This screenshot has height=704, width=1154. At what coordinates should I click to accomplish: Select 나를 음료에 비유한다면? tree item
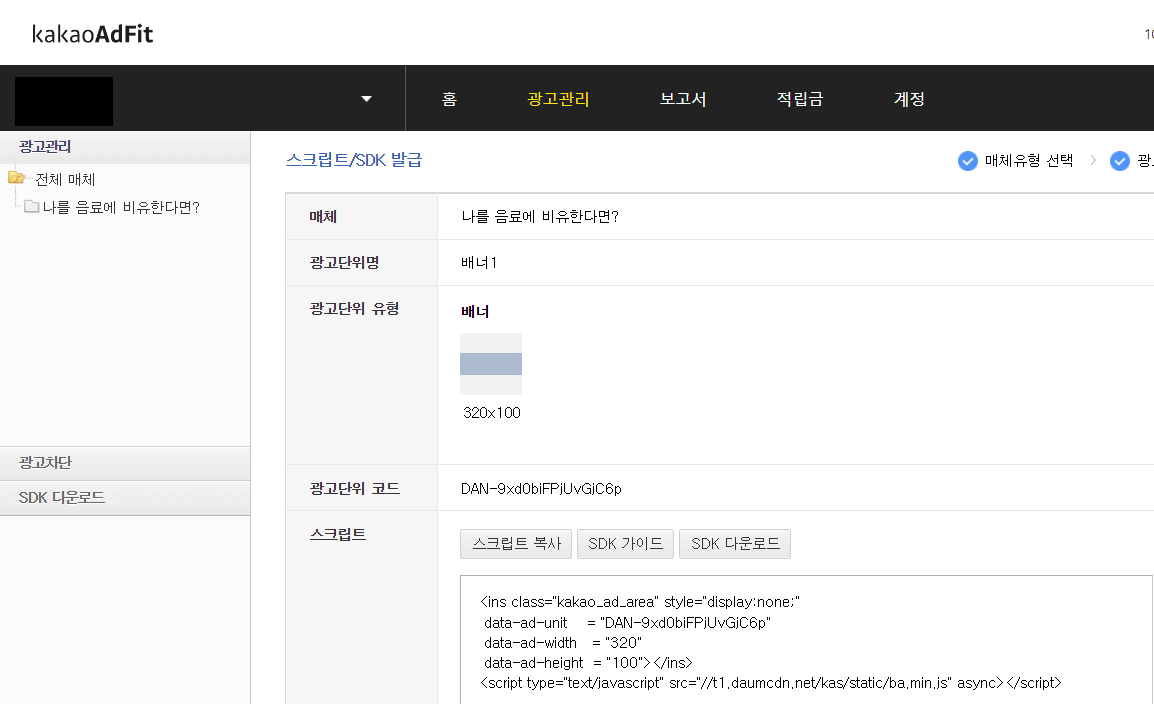click(x=121, y=207)
